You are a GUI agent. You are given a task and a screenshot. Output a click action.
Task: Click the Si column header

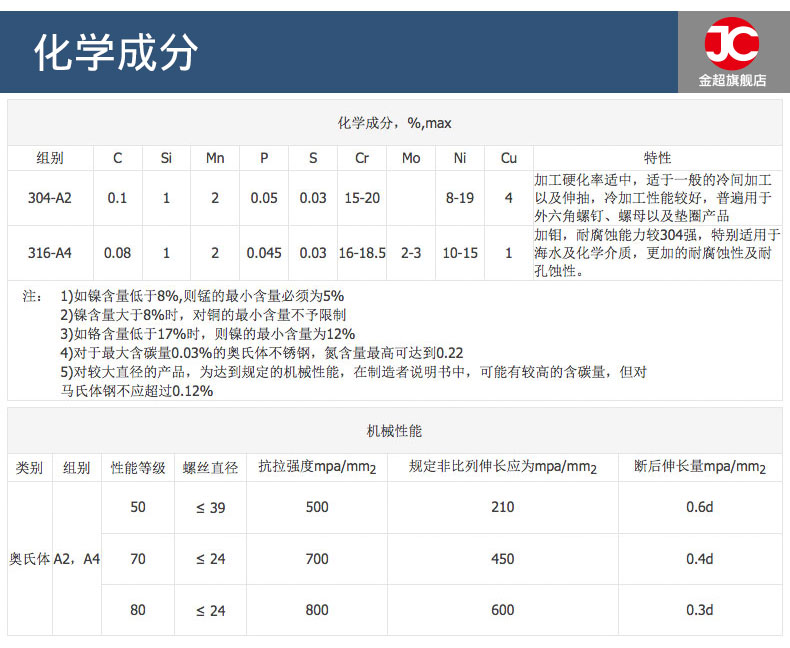[166, 158]
